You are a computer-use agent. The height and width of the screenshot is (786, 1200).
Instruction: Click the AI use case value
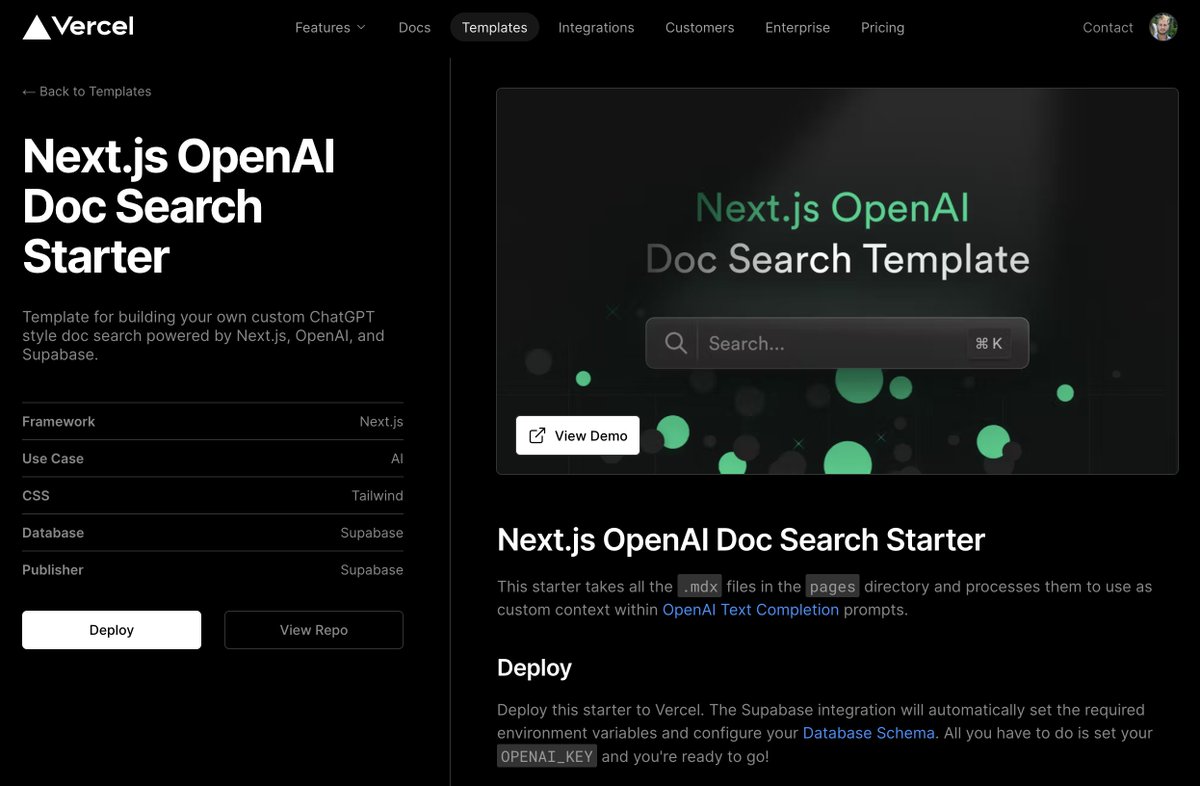point(397,458)
